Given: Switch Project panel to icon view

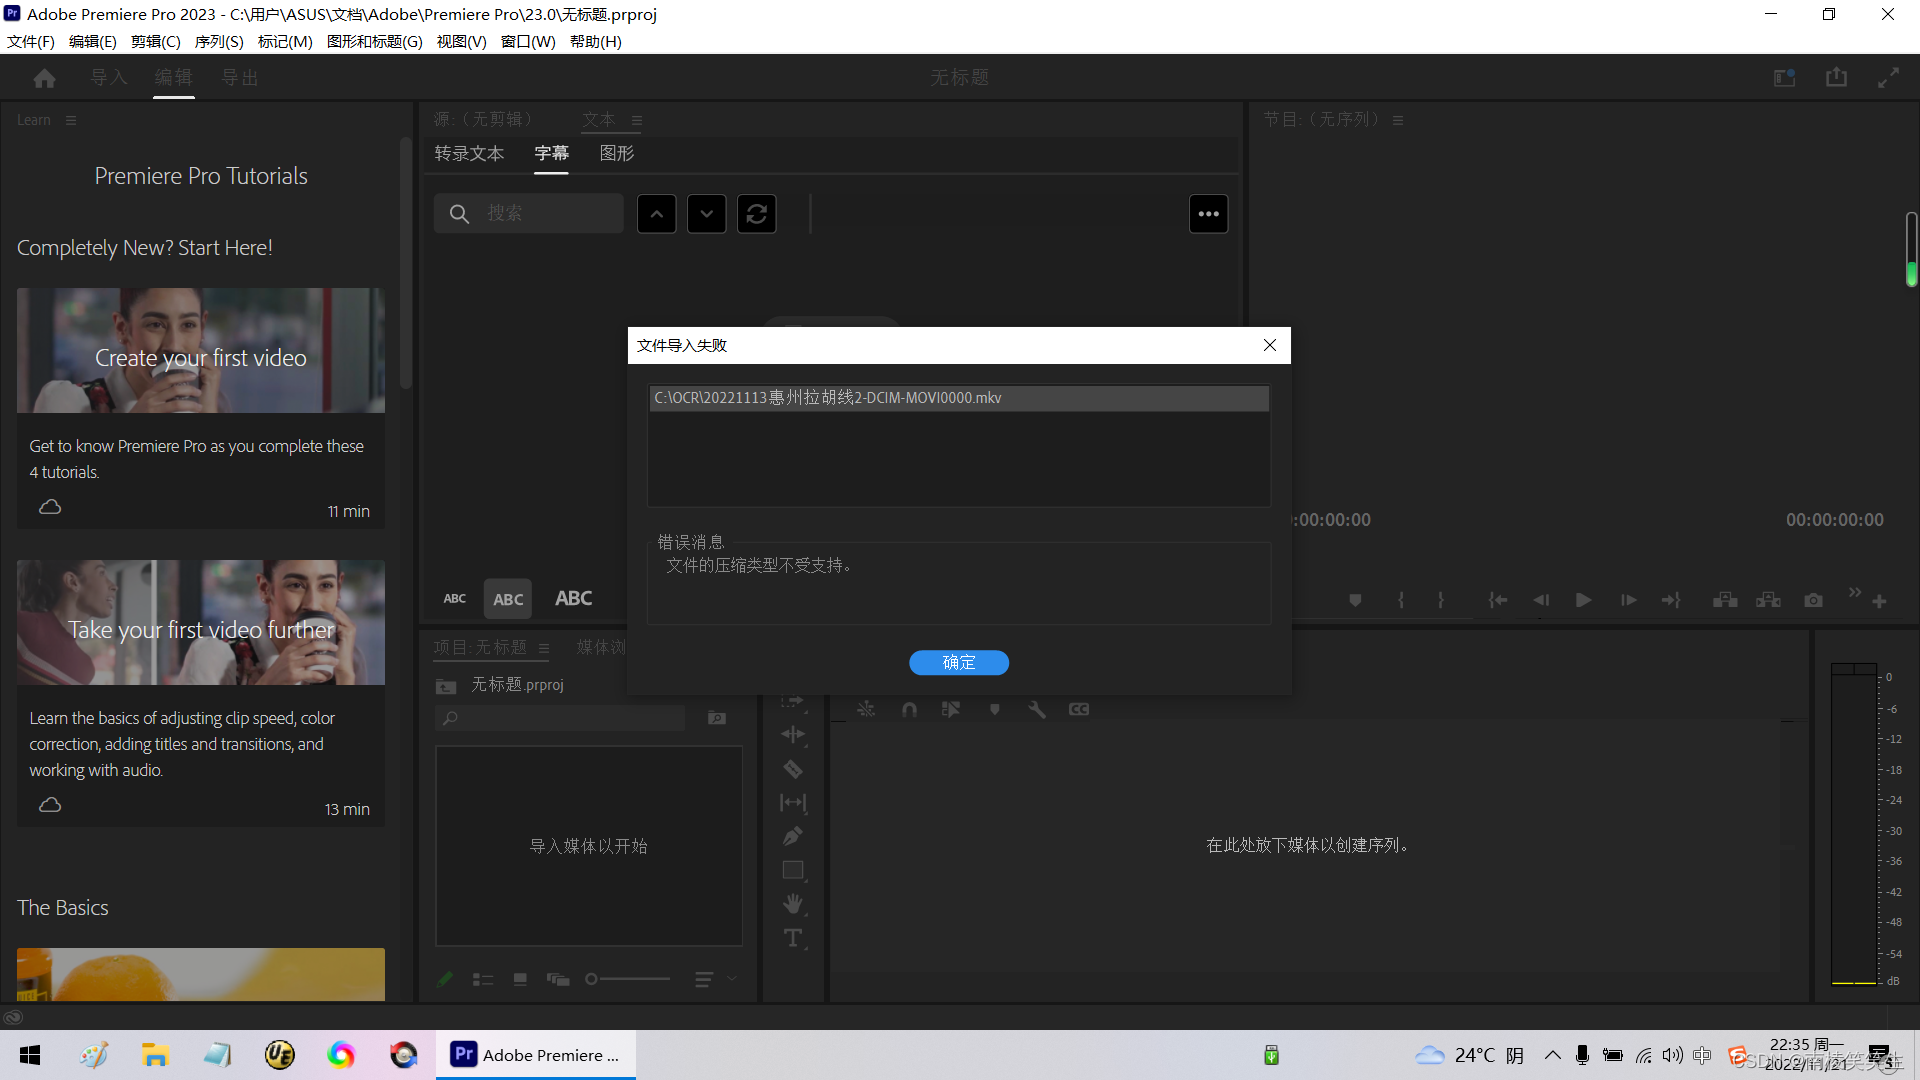Looking at the screenshot, I should pos(520,979).
